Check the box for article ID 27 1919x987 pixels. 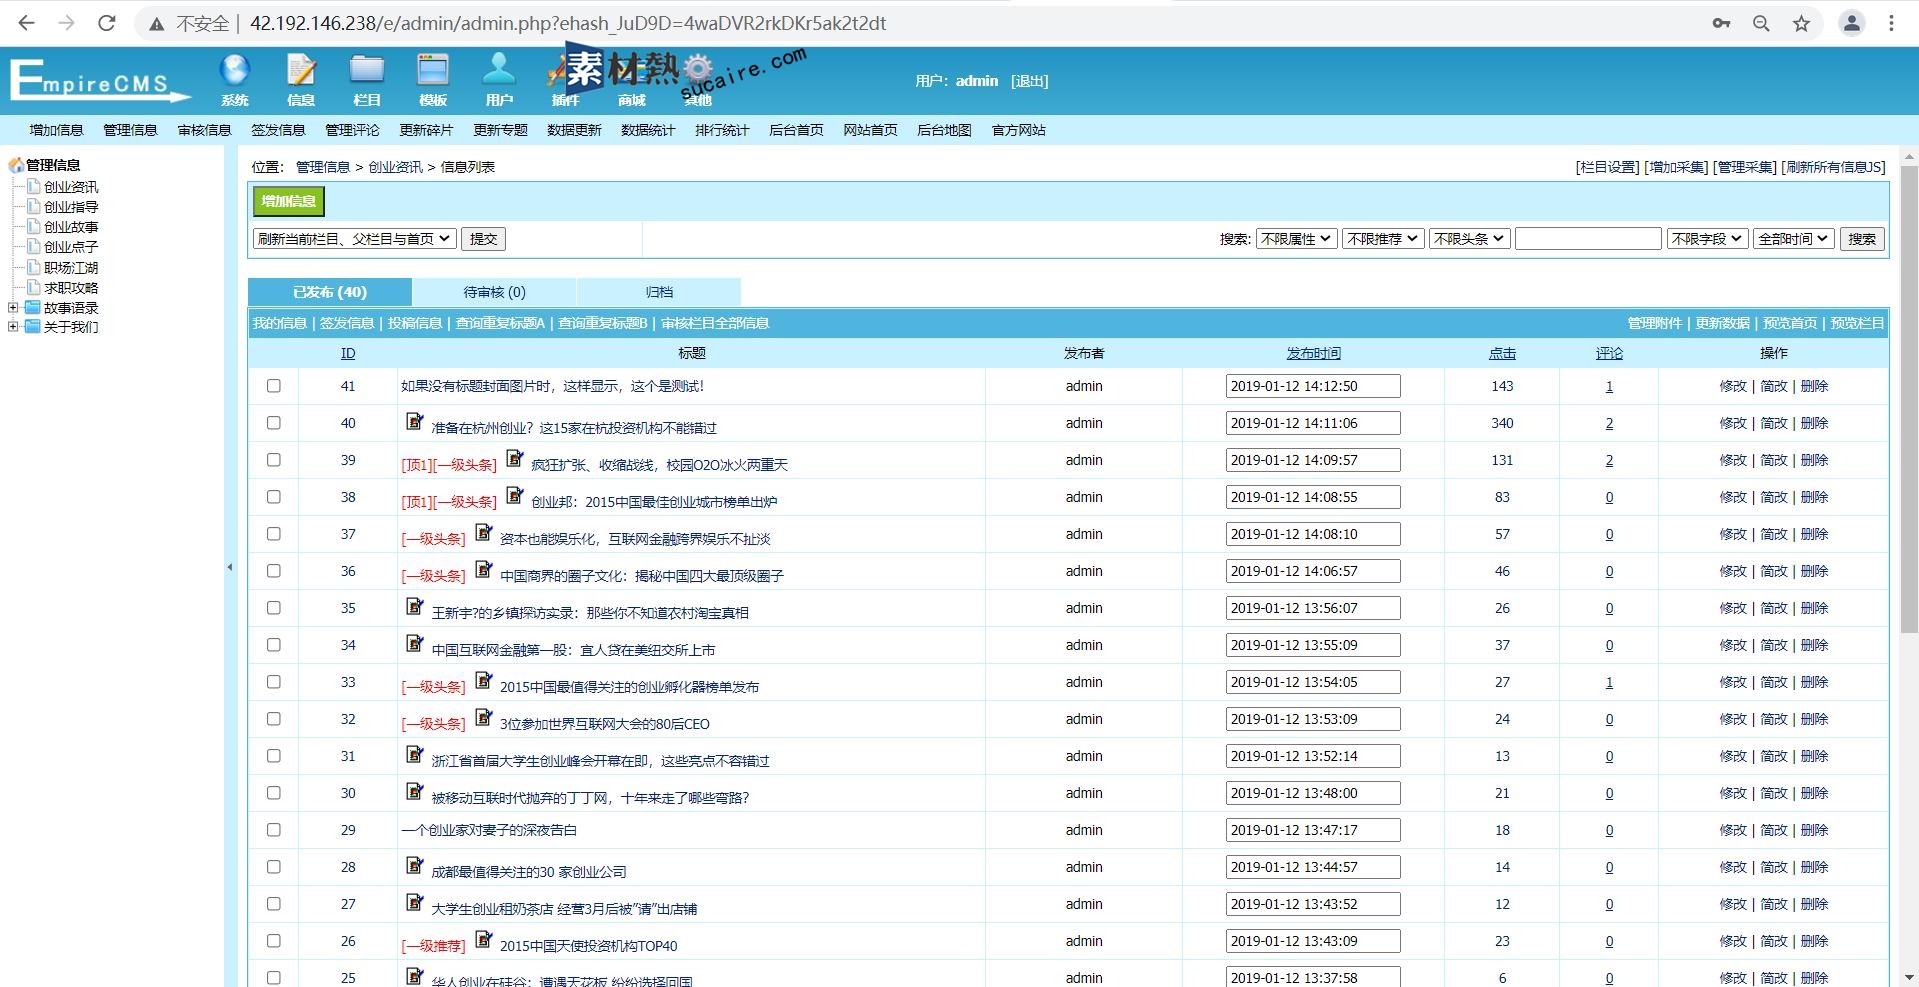point(274,904)
